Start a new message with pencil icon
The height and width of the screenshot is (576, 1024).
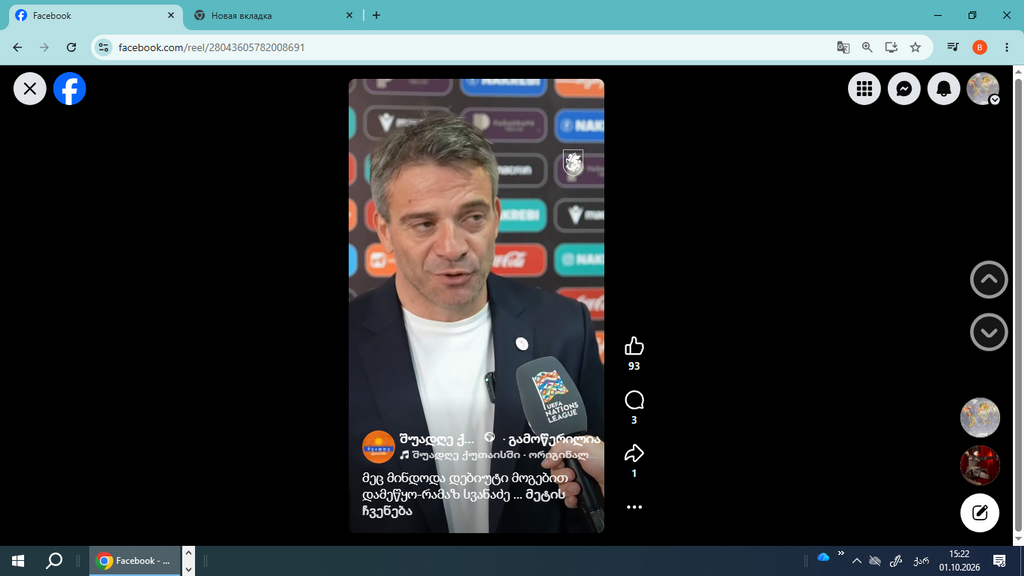tap(980, 513)
